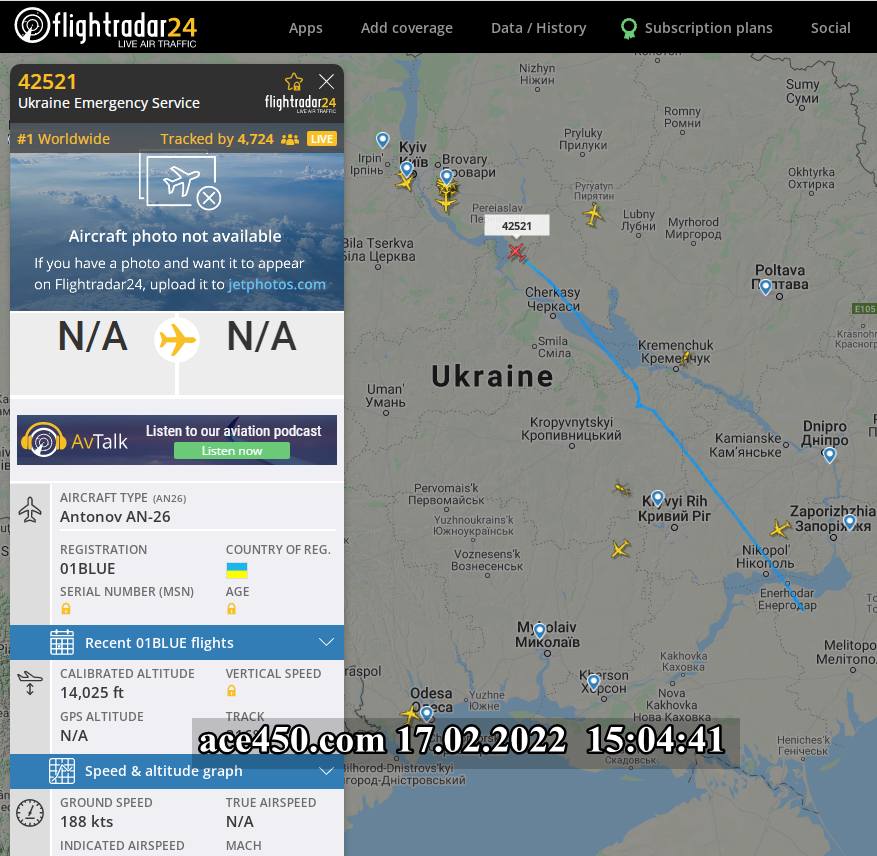Viewport: 877px width, 856px height.
Task: Expand the Recent 01BLUE flights section
Action: pyautogui.click(x=177, y=642)
